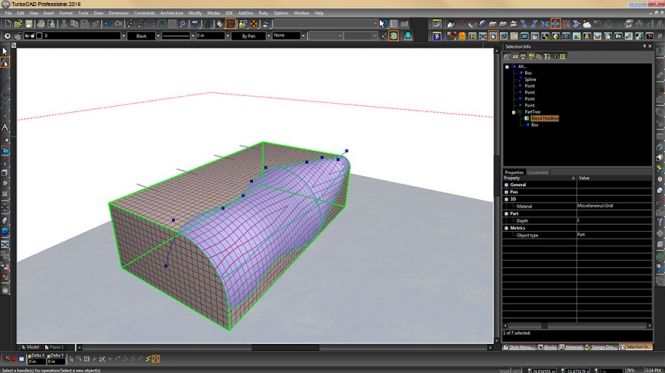Open the Black pen color dropdown
665x373 pixels.
tap(158, 36)
